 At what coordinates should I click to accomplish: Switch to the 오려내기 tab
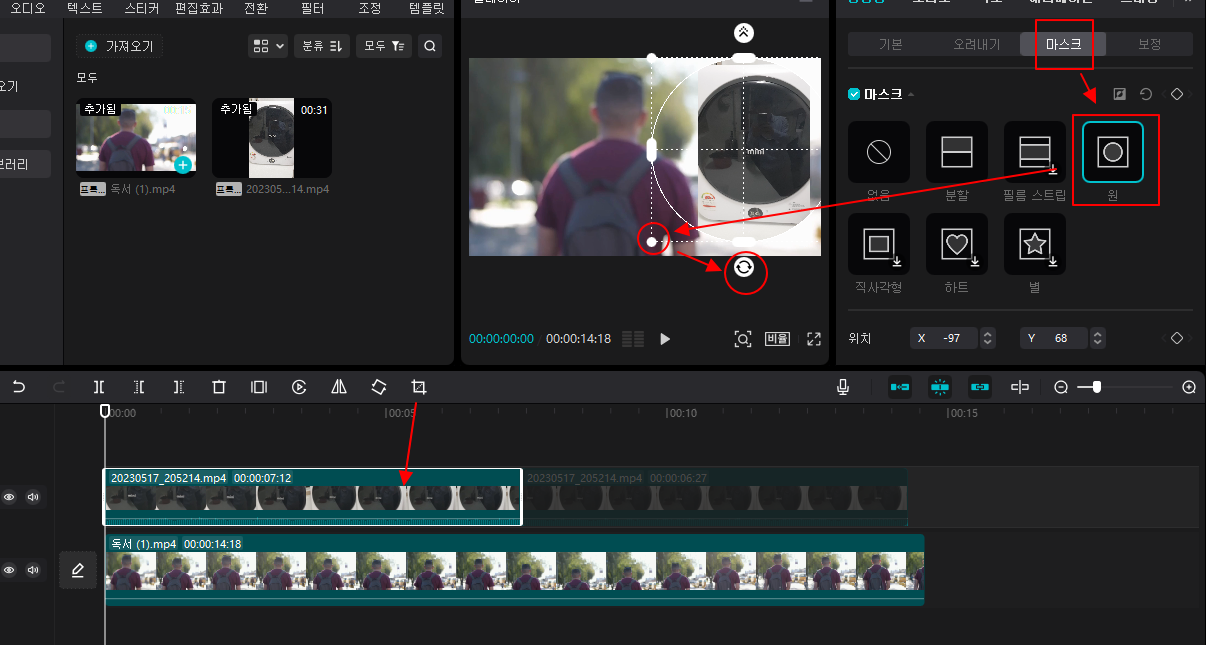(x=977, y=44)
